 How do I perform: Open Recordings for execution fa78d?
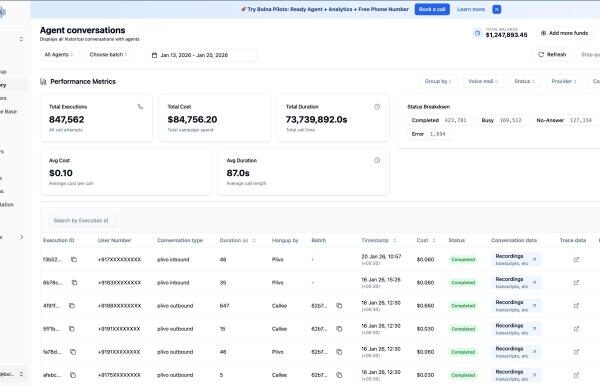point(516,352)
